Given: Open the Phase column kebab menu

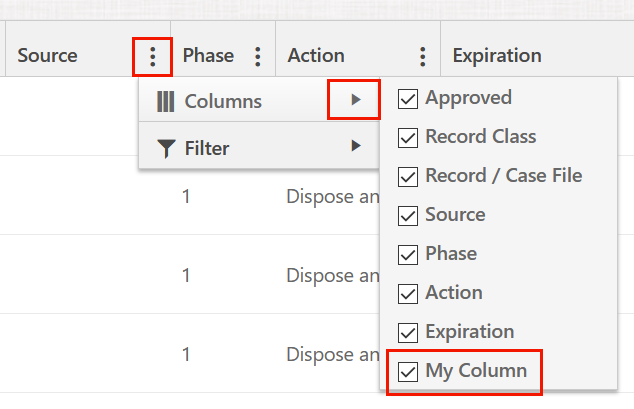Looking at the screenshot, I should pos(258,56).
